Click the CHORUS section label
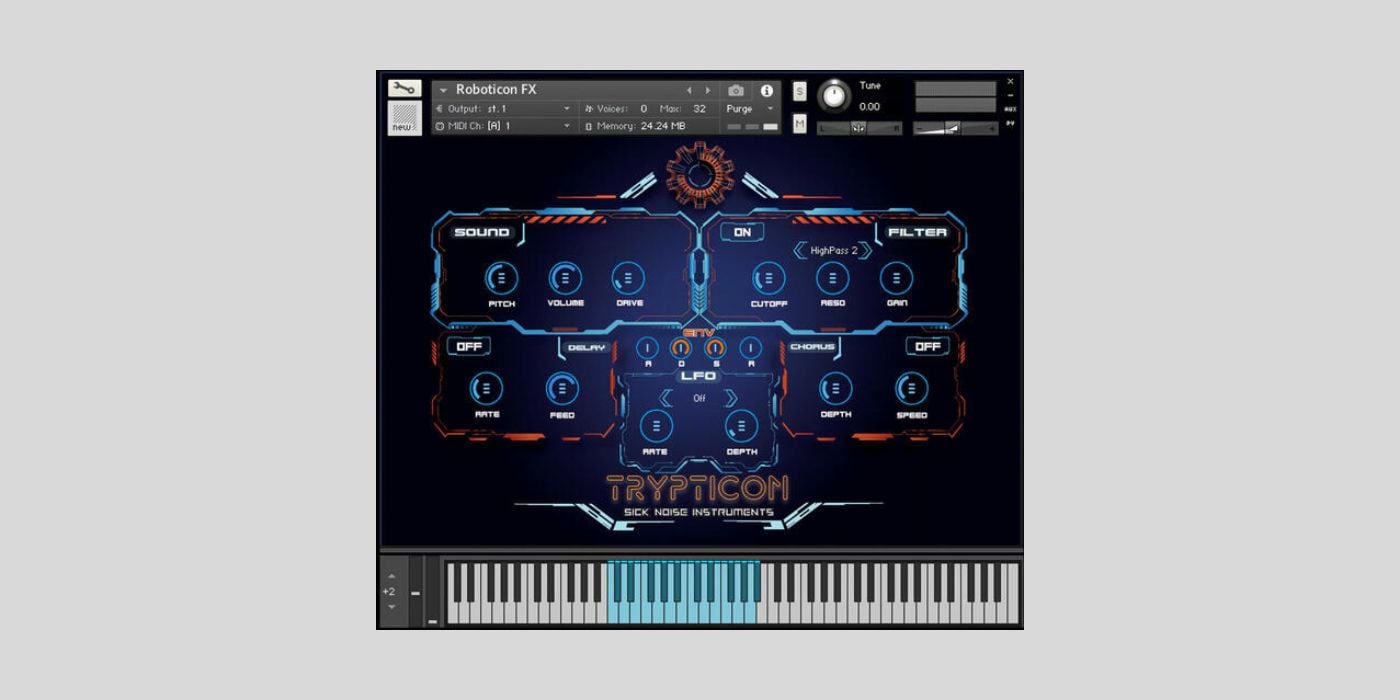1400x700 pixels. tap(812, 347)
